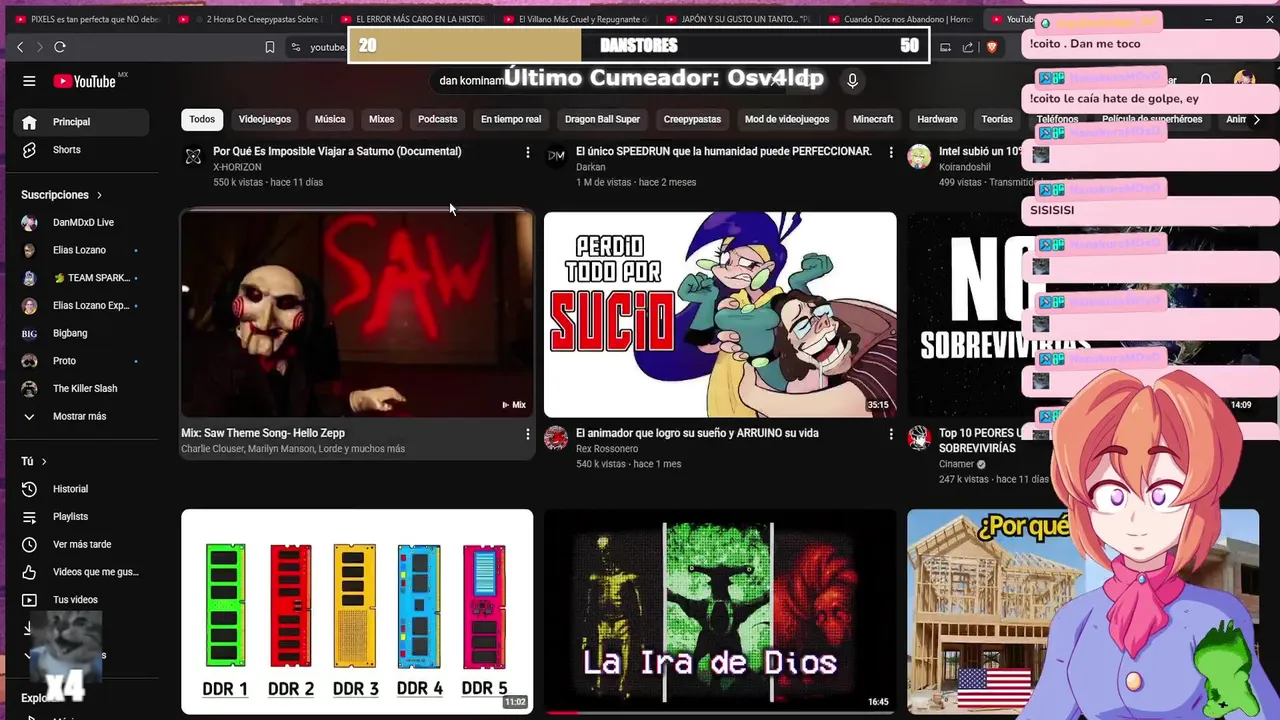Switch to El Villano Más Cruel tab
The image size is (1280, 720).
575,19
